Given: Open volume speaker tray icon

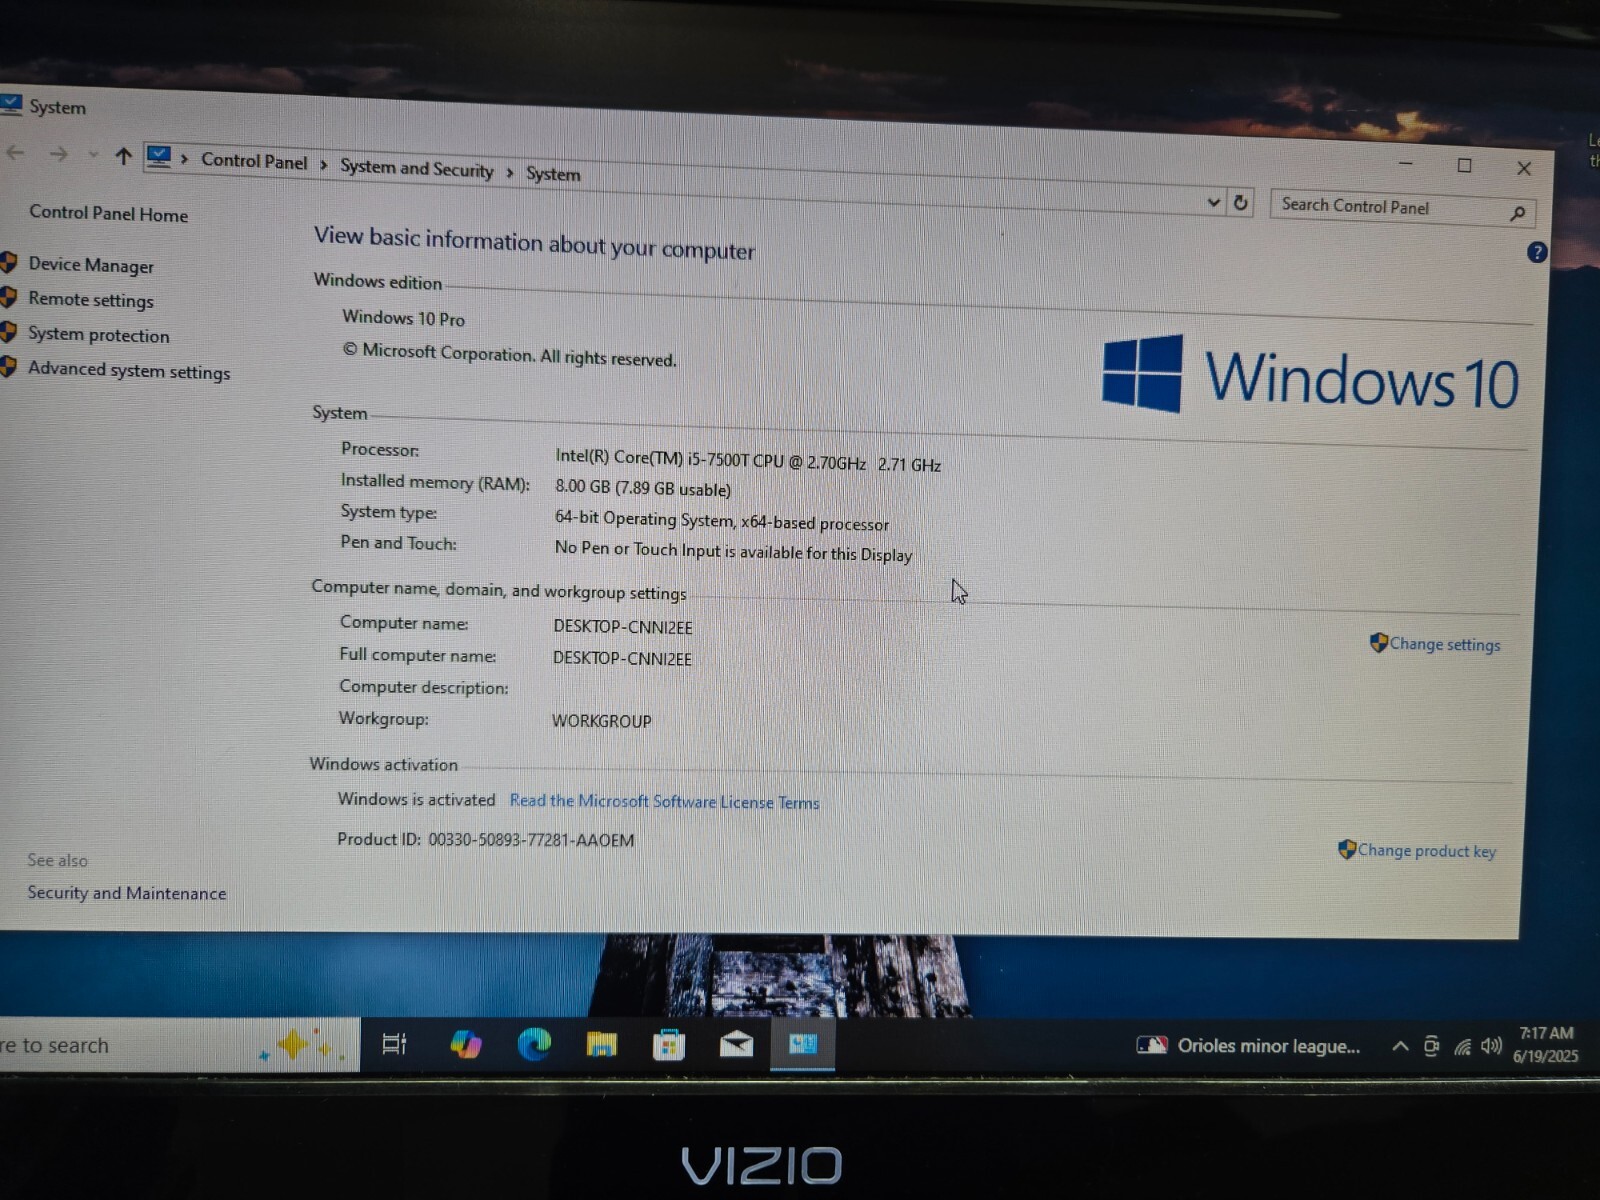Looking at the screenshot, I should [x=1491, y=1046].
